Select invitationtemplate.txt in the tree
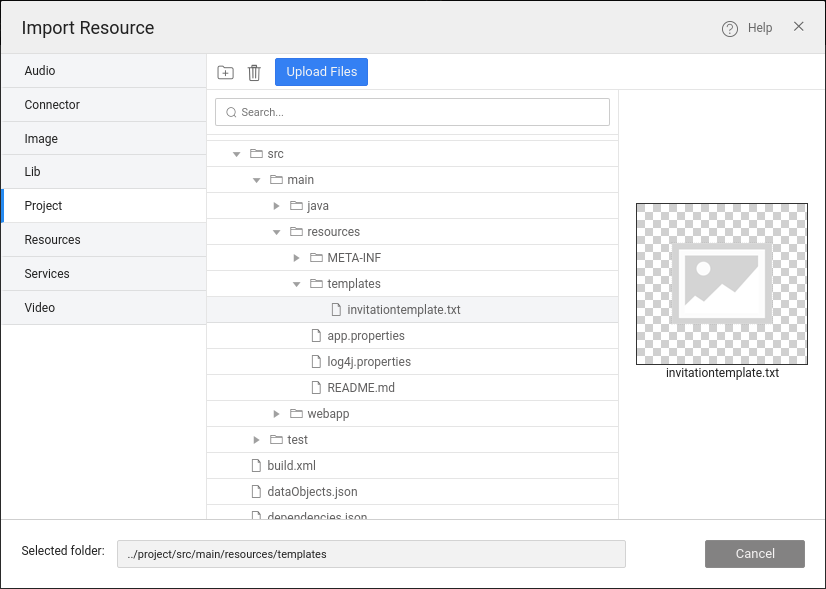 coord(403,310)
